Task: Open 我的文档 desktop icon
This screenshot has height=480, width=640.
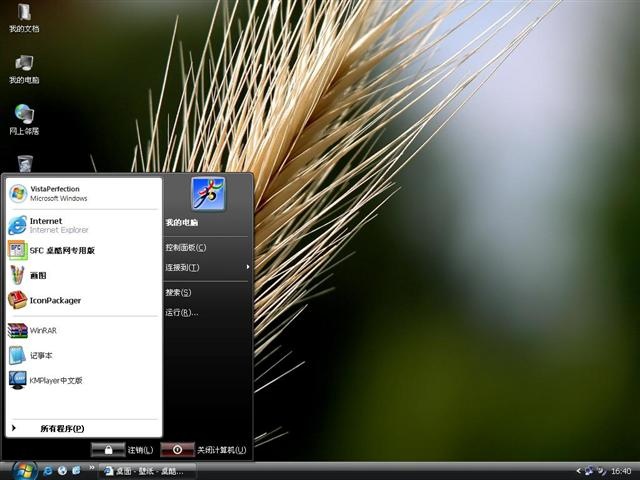Action: (x=24, y=17)
